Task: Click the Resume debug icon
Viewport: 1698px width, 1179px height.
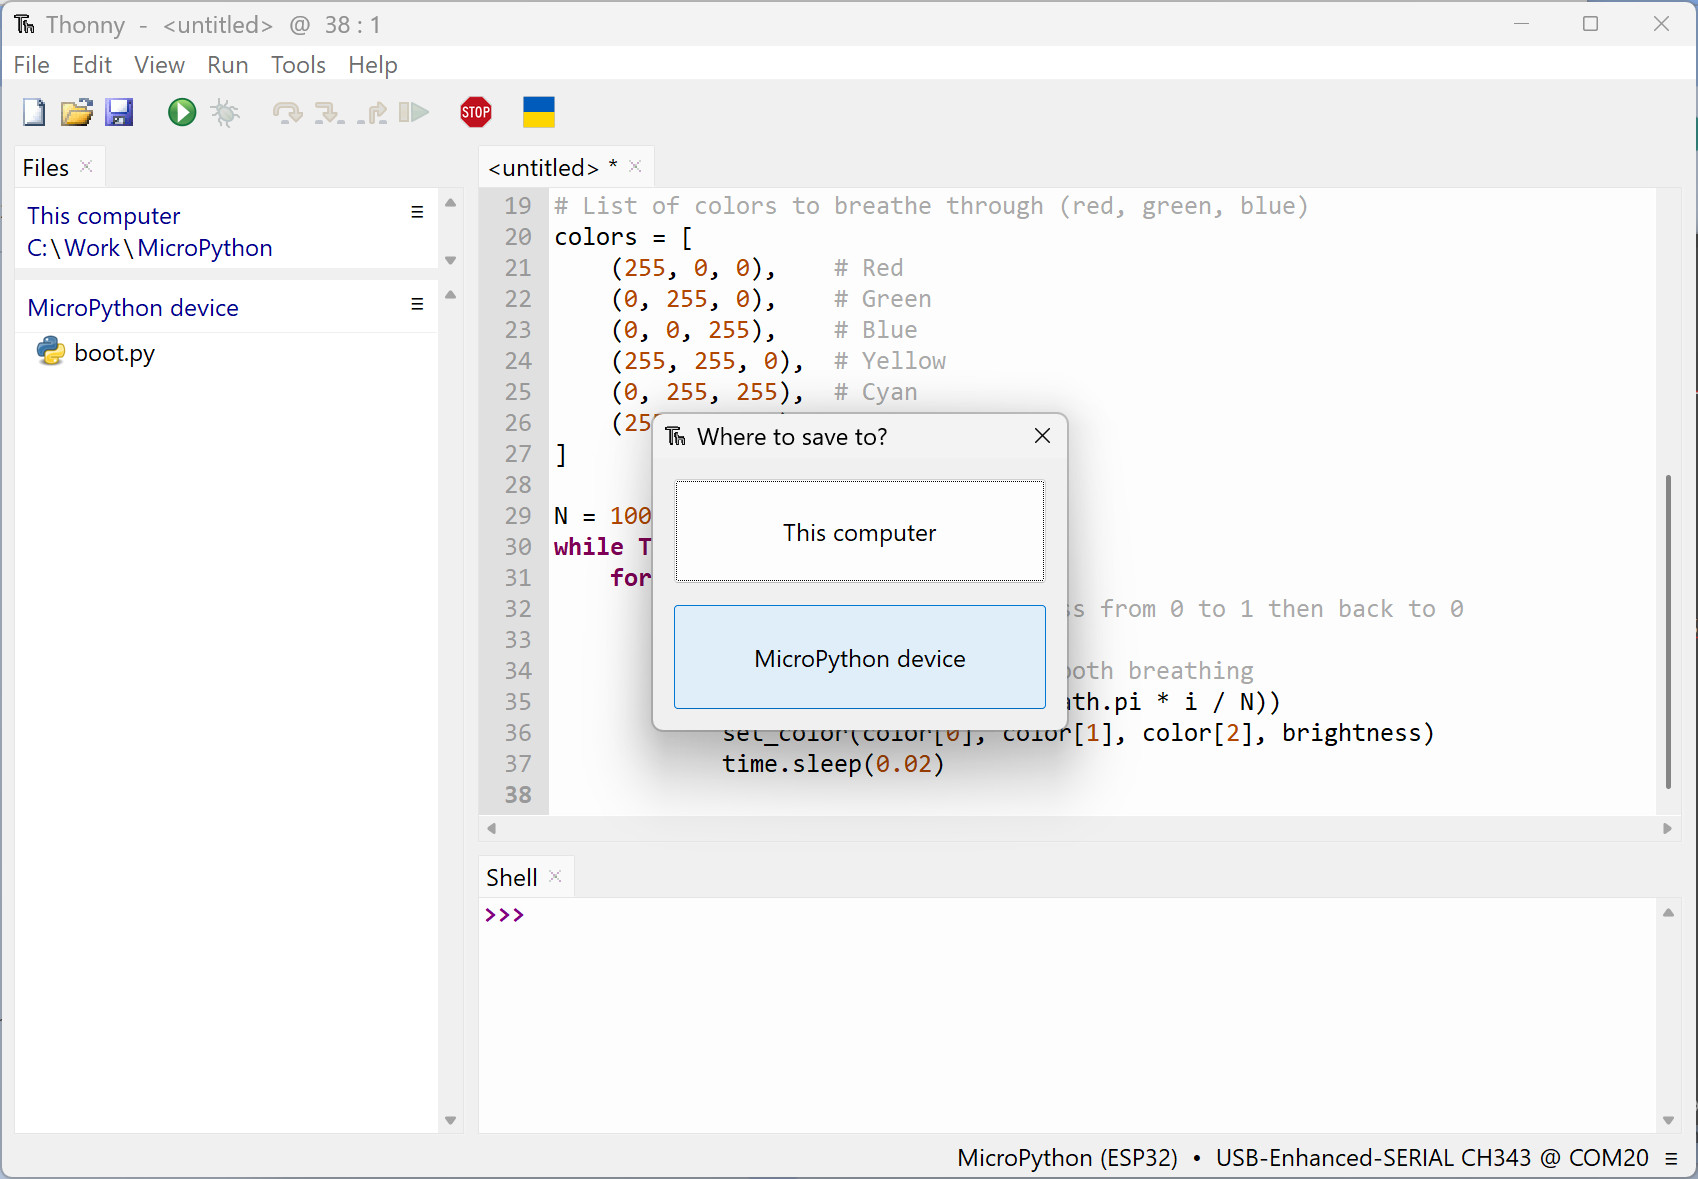Action: (x=414, y=112)
